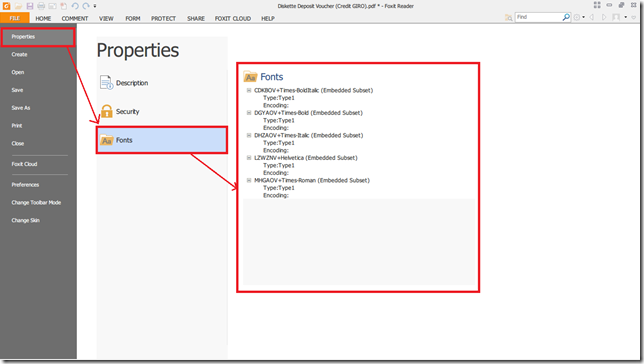
Task: Select Change Toolbar Mode in sidebar
Action: click(36, 203)
